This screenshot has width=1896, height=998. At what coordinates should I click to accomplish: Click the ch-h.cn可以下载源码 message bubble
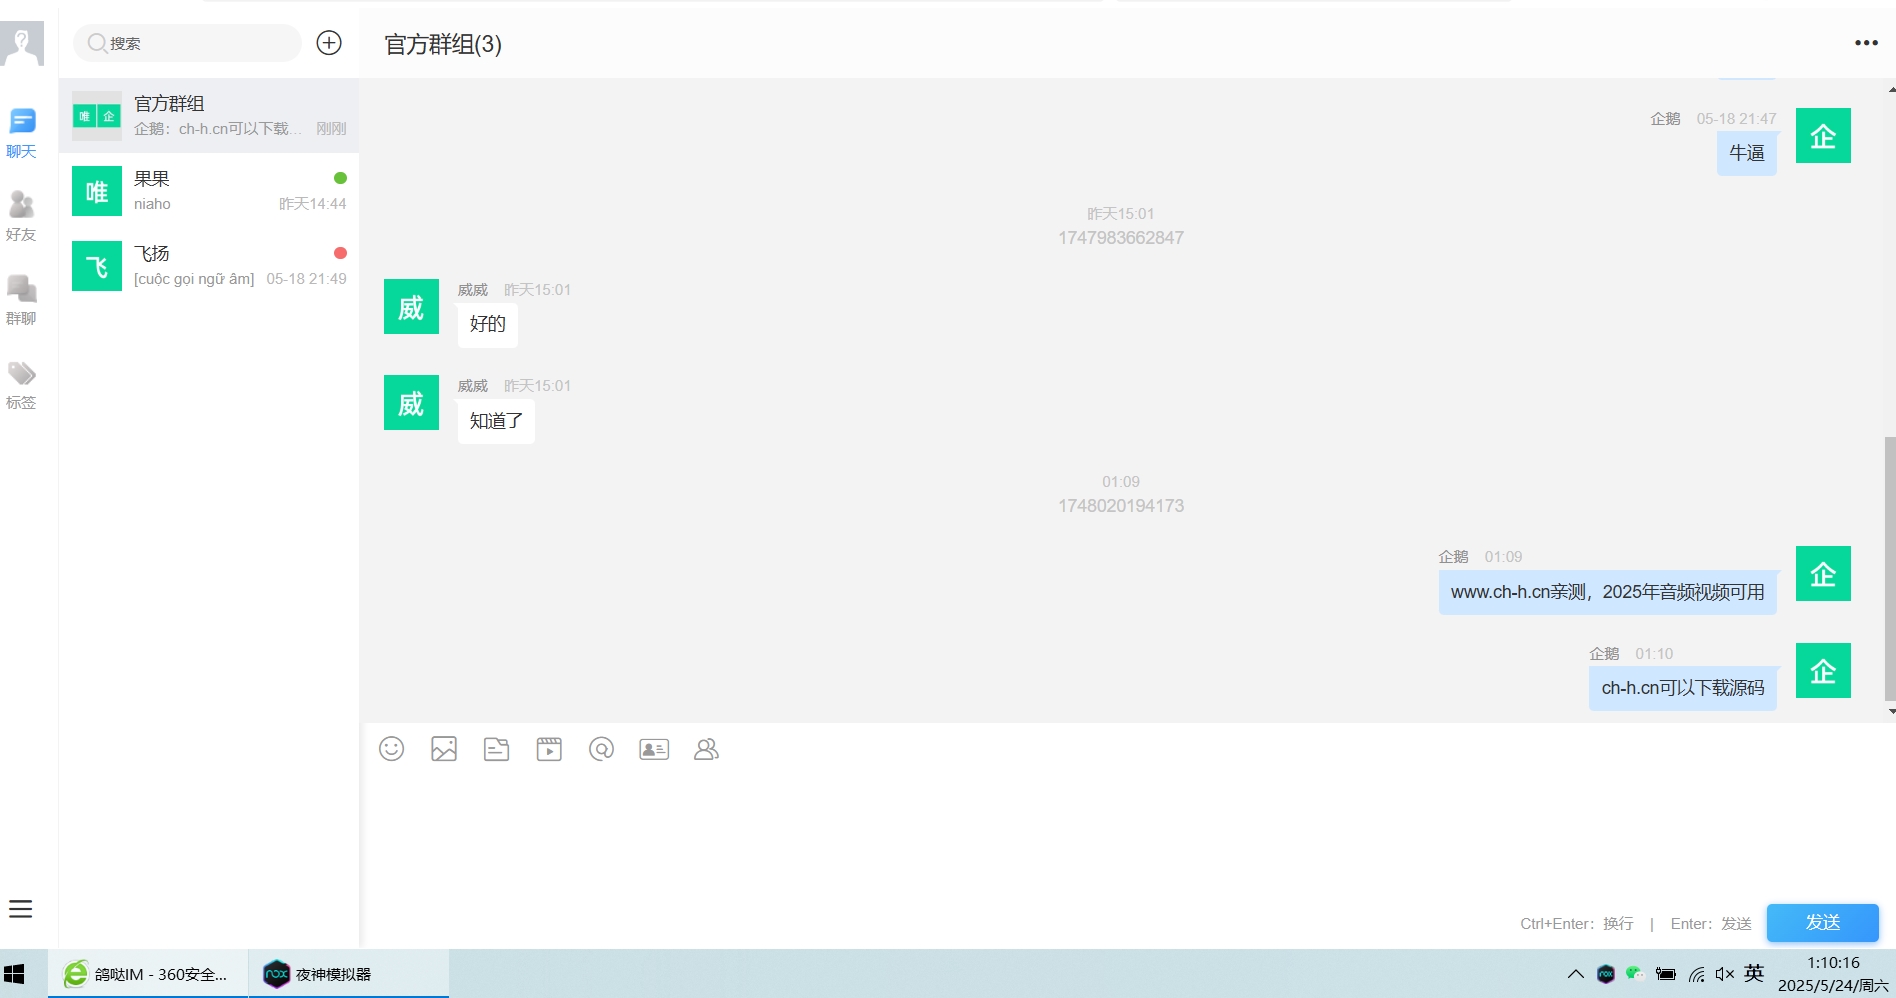(x=1683, y=688)
